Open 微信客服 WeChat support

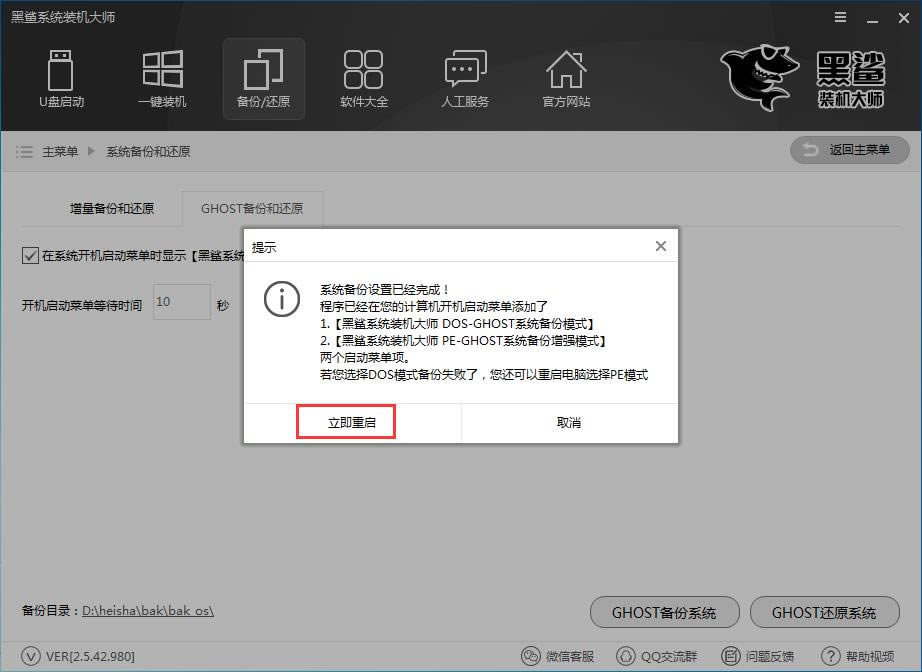pyautogui.click(x=558, y=656)
